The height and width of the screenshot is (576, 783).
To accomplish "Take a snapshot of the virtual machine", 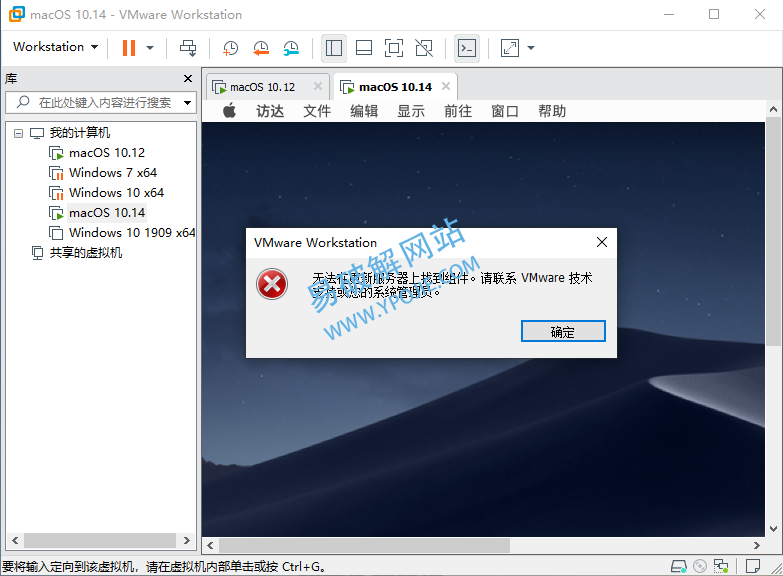I will [x=230, y=48].
